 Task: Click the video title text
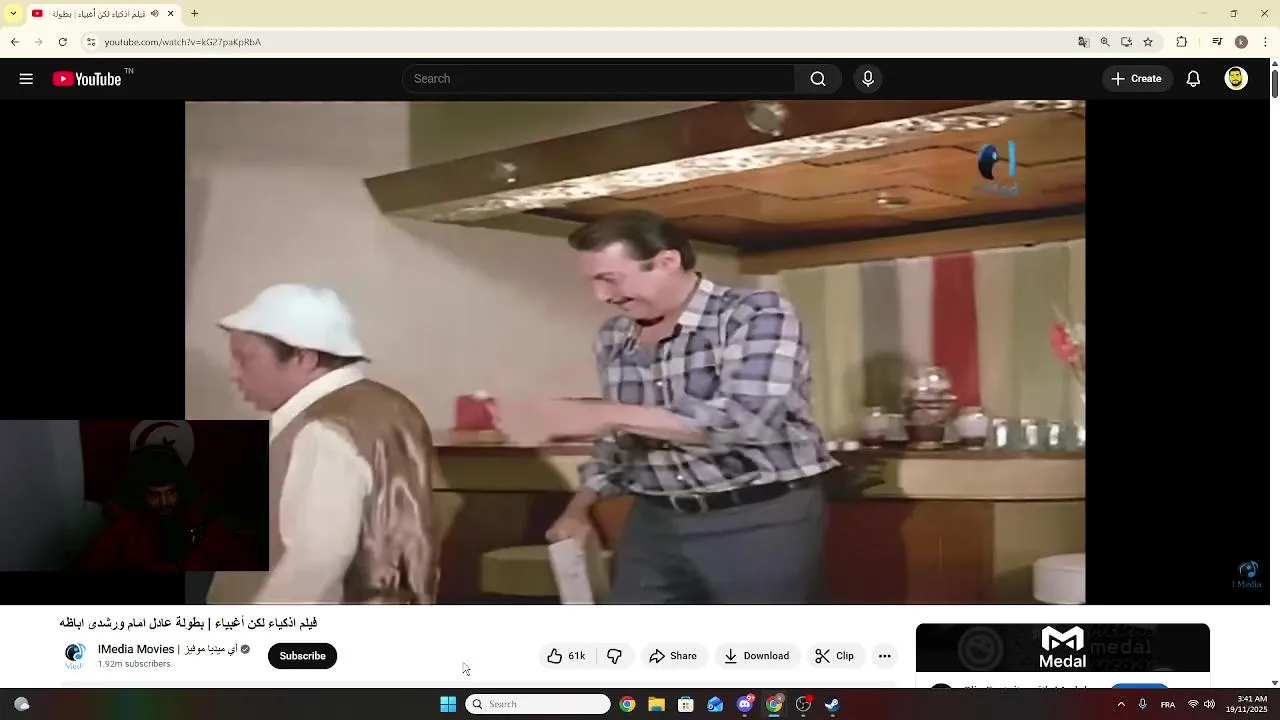[188, 623]
